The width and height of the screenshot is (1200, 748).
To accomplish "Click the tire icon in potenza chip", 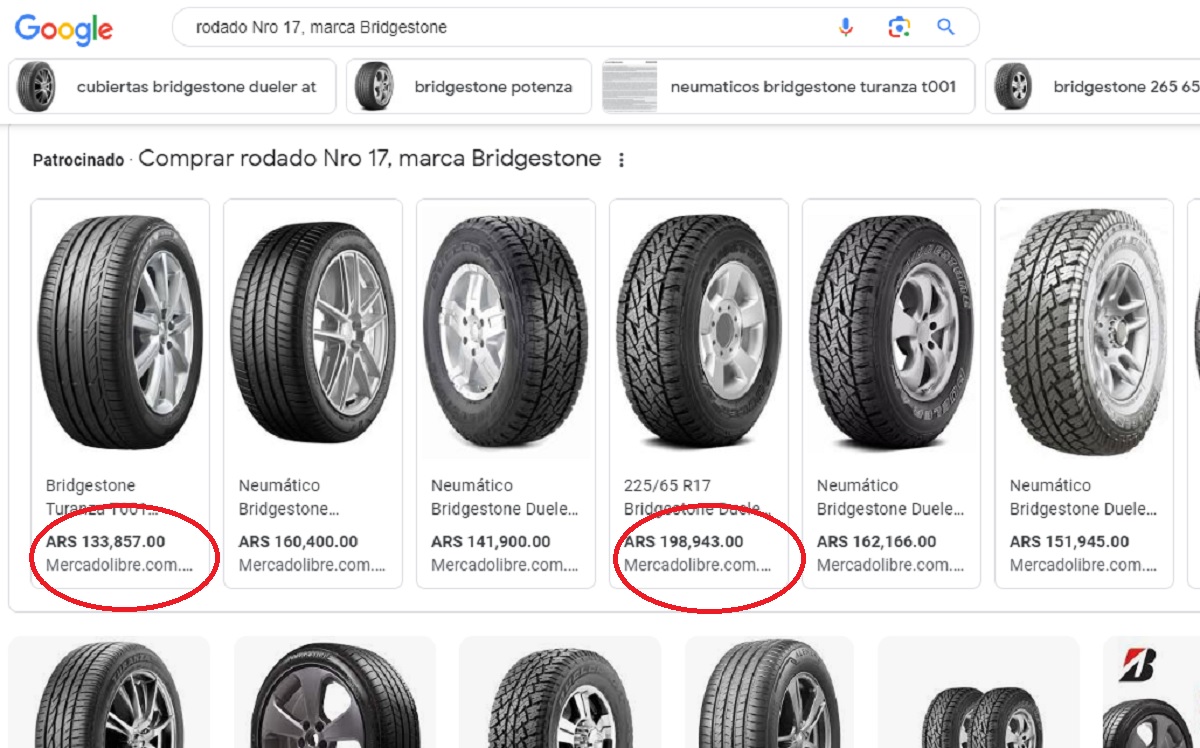I will point(375,87).
